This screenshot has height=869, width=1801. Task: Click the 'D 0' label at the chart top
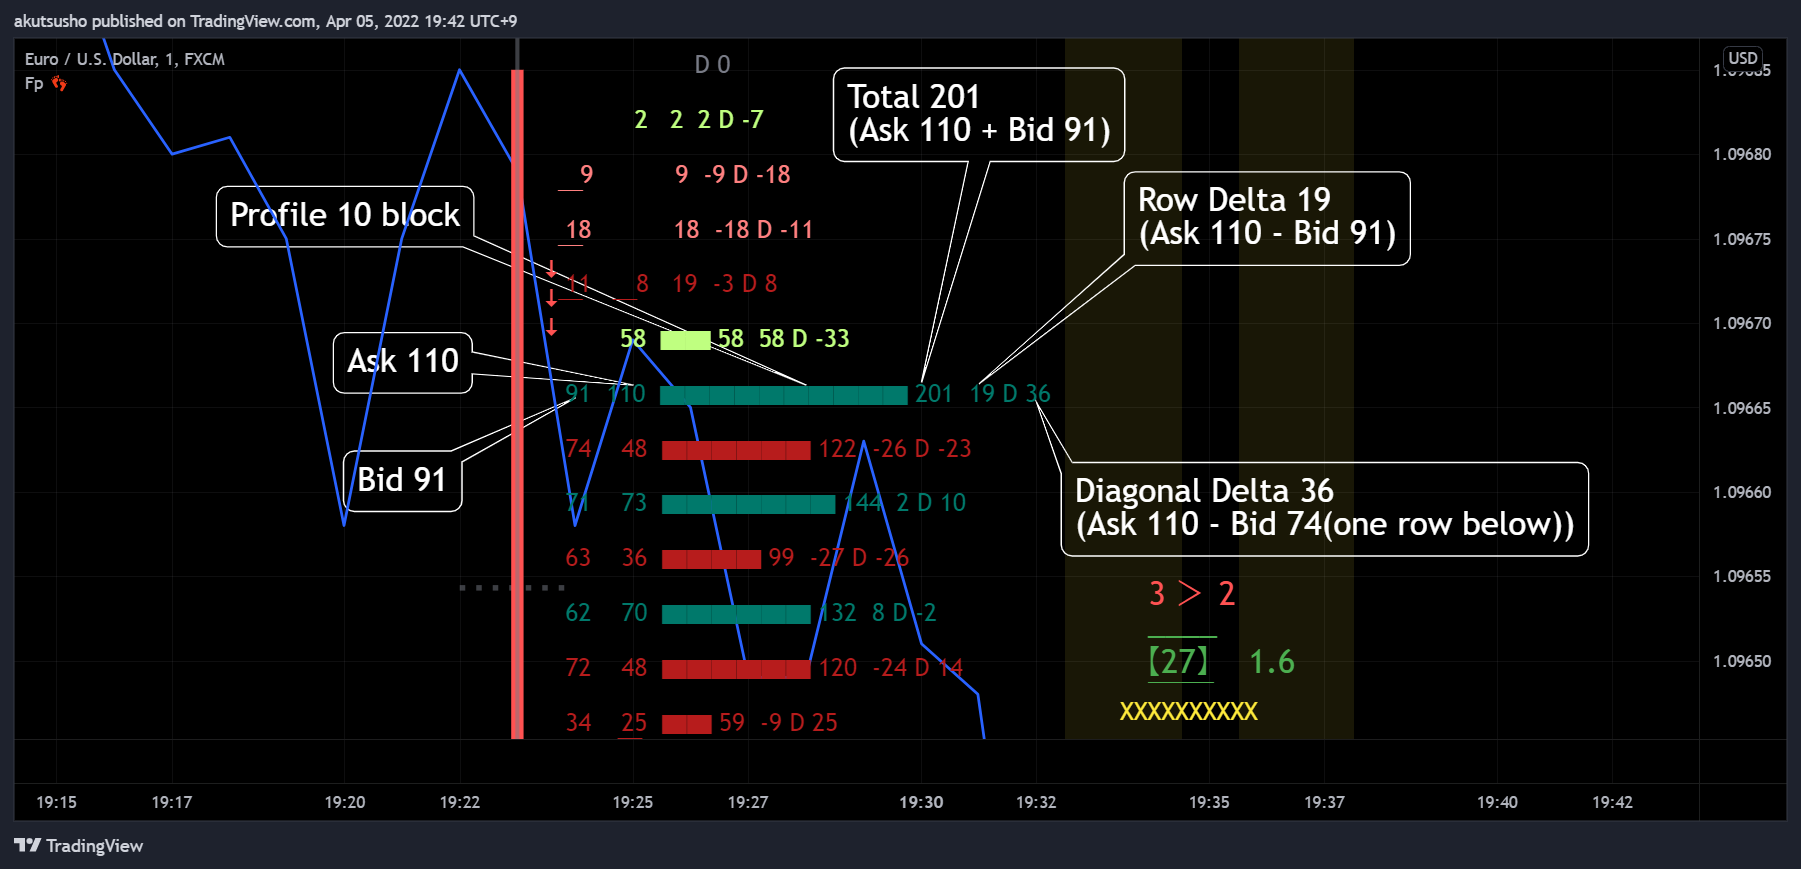point(713,65)
